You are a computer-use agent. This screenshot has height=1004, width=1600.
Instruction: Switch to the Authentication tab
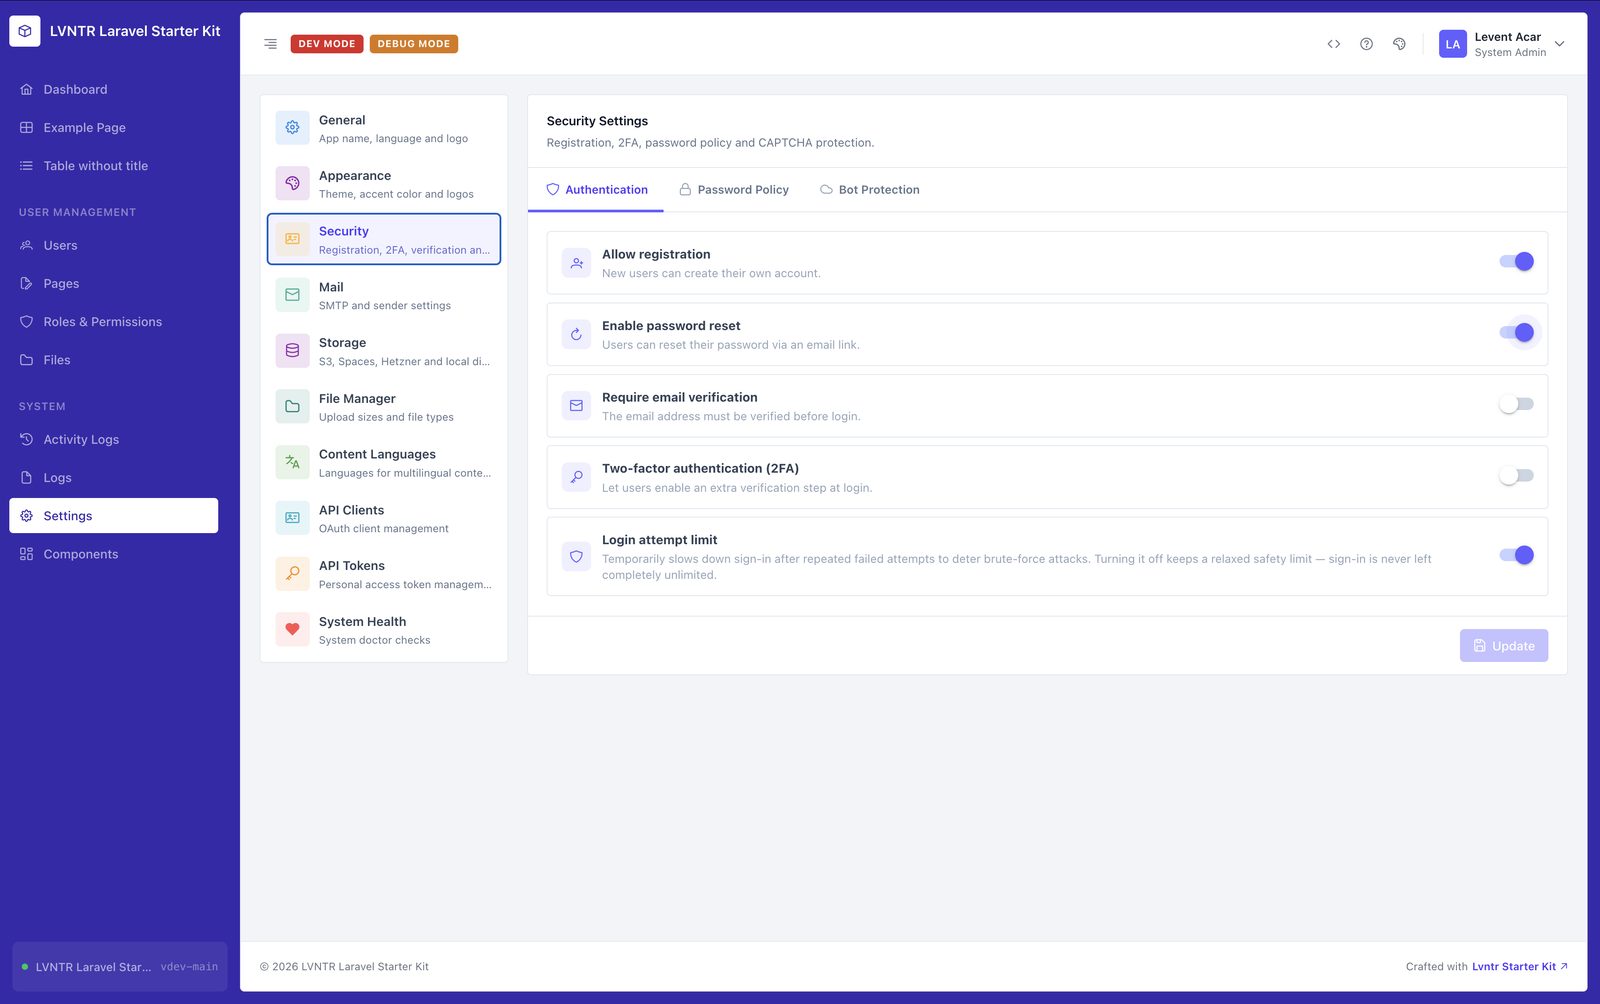pos(596,190)
